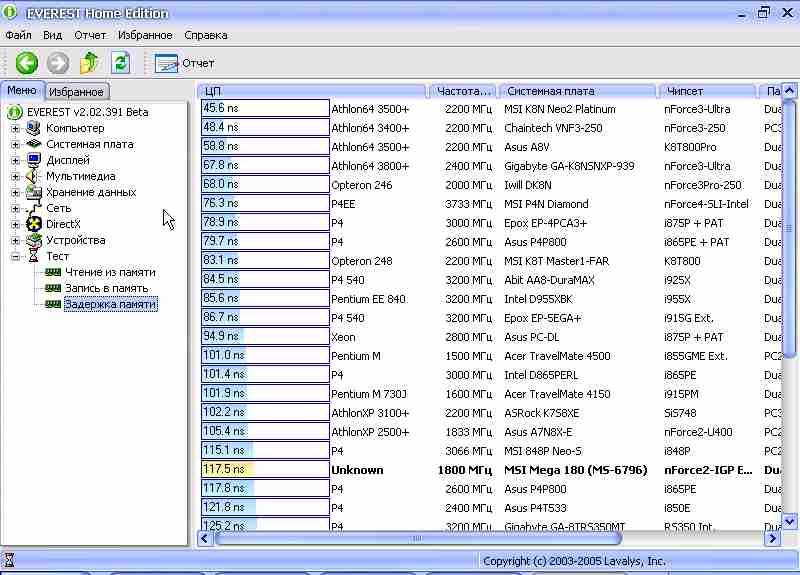Open the Вид menu
Screen dimensions: 800x575
pyautogui.click(x=53, y=35)
